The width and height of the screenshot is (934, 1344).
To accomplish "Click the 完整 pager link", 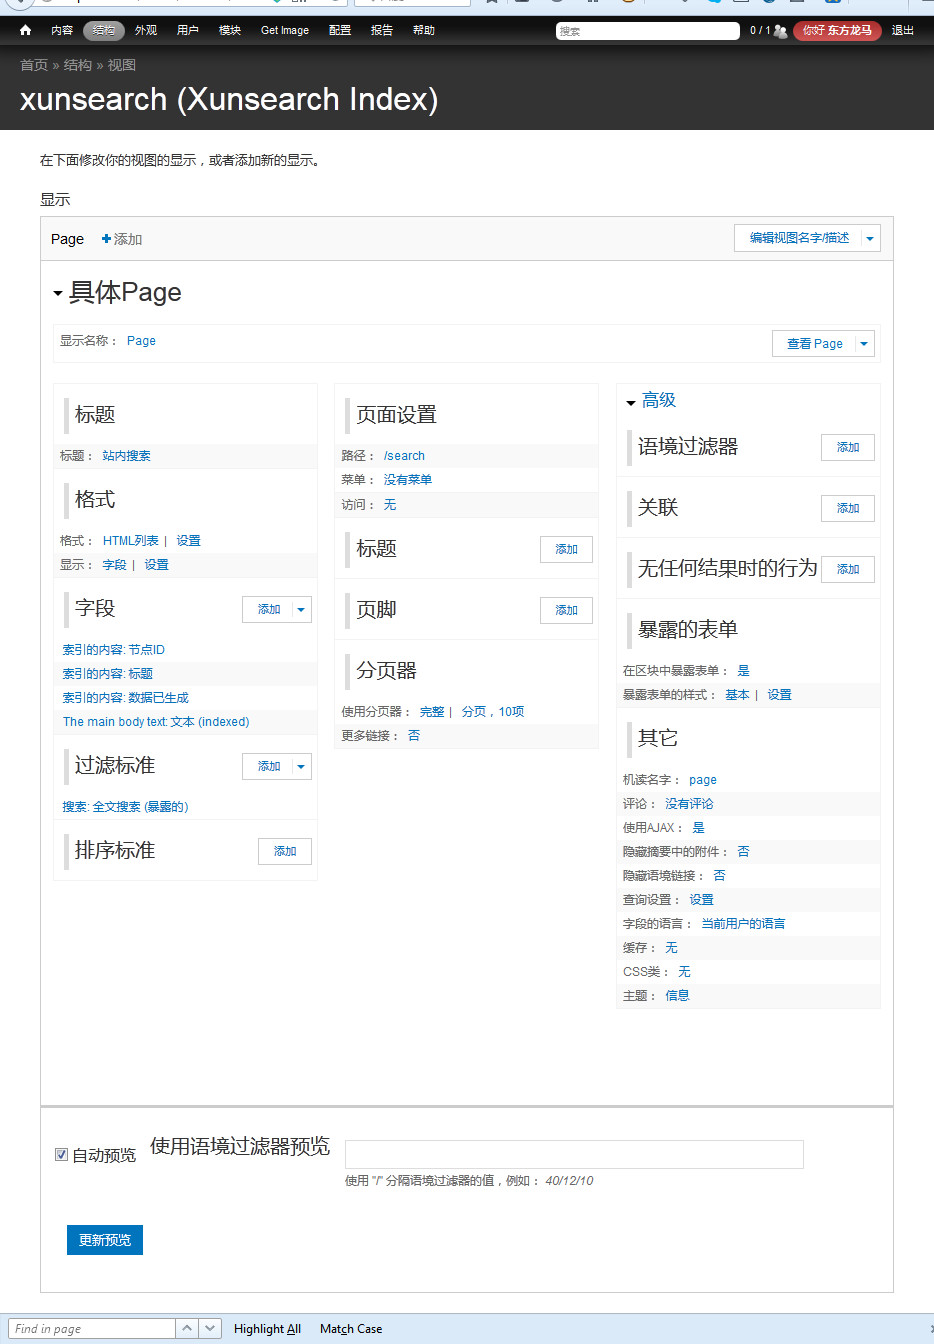I will pos(432,712).
